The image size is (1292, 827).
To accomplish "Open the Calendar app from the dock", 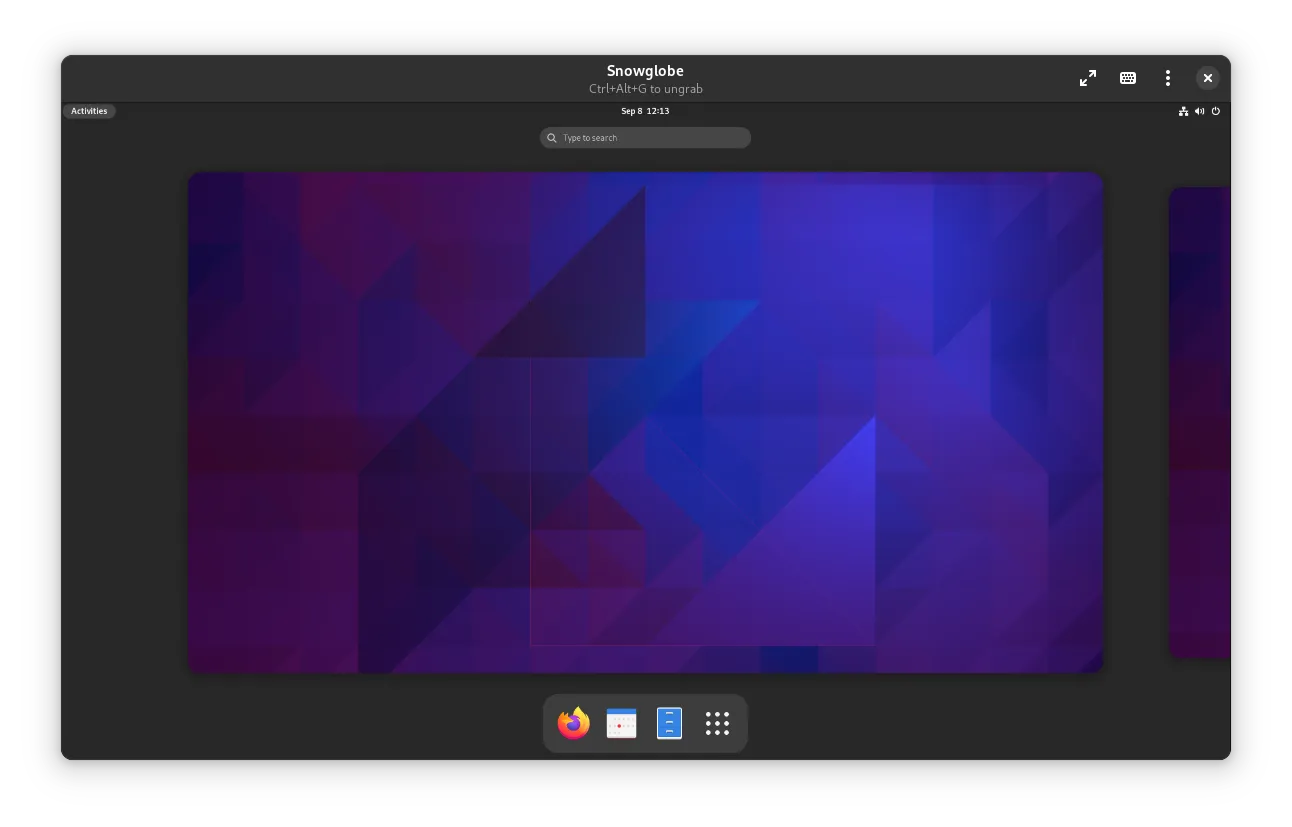I will pyautogui.click(x=621, y=723).
